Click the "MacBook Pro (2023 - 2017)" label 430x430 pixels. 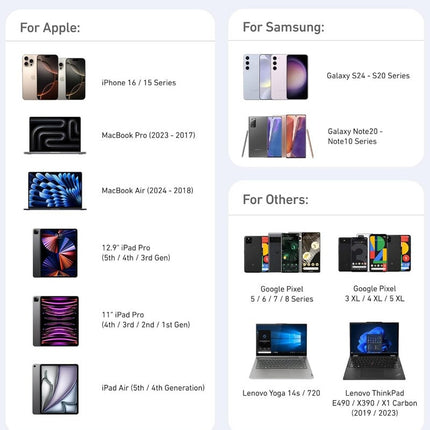(x=148, y=135)
